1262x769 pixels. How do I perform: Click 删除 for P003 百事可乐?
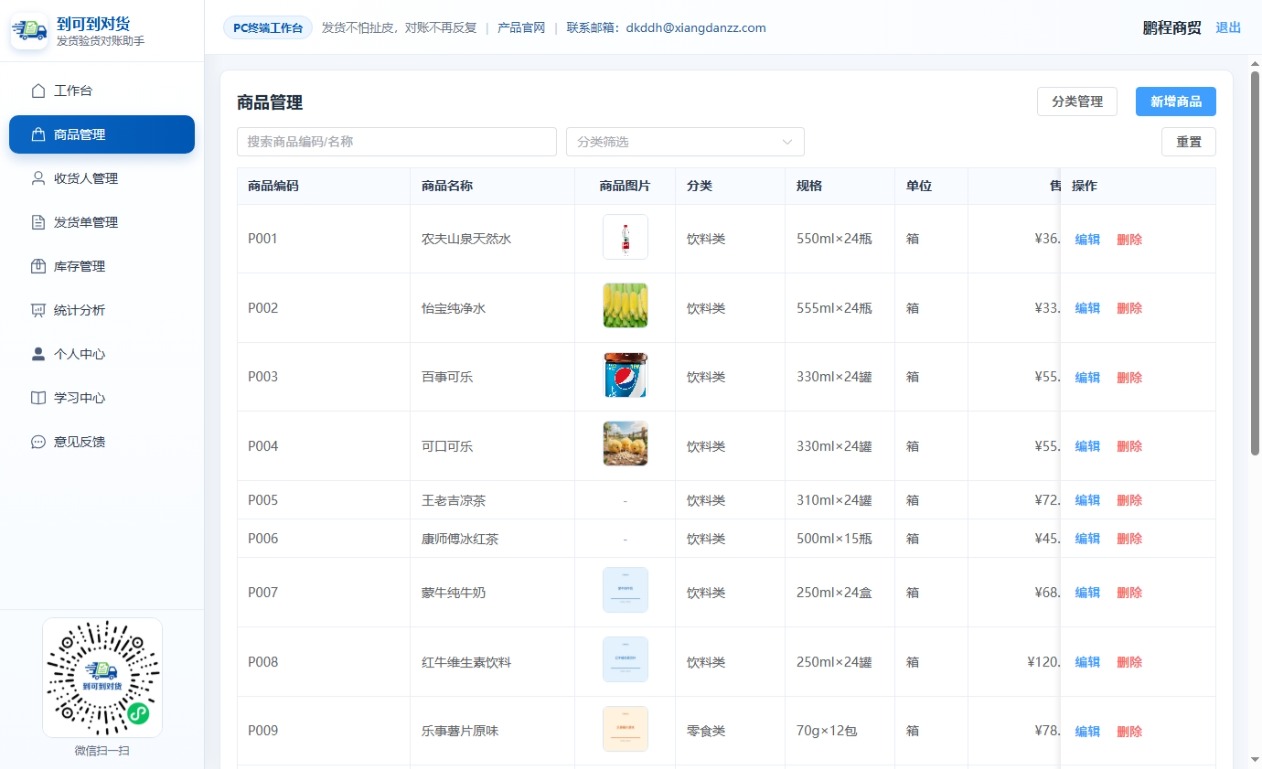click(1129, 377)
